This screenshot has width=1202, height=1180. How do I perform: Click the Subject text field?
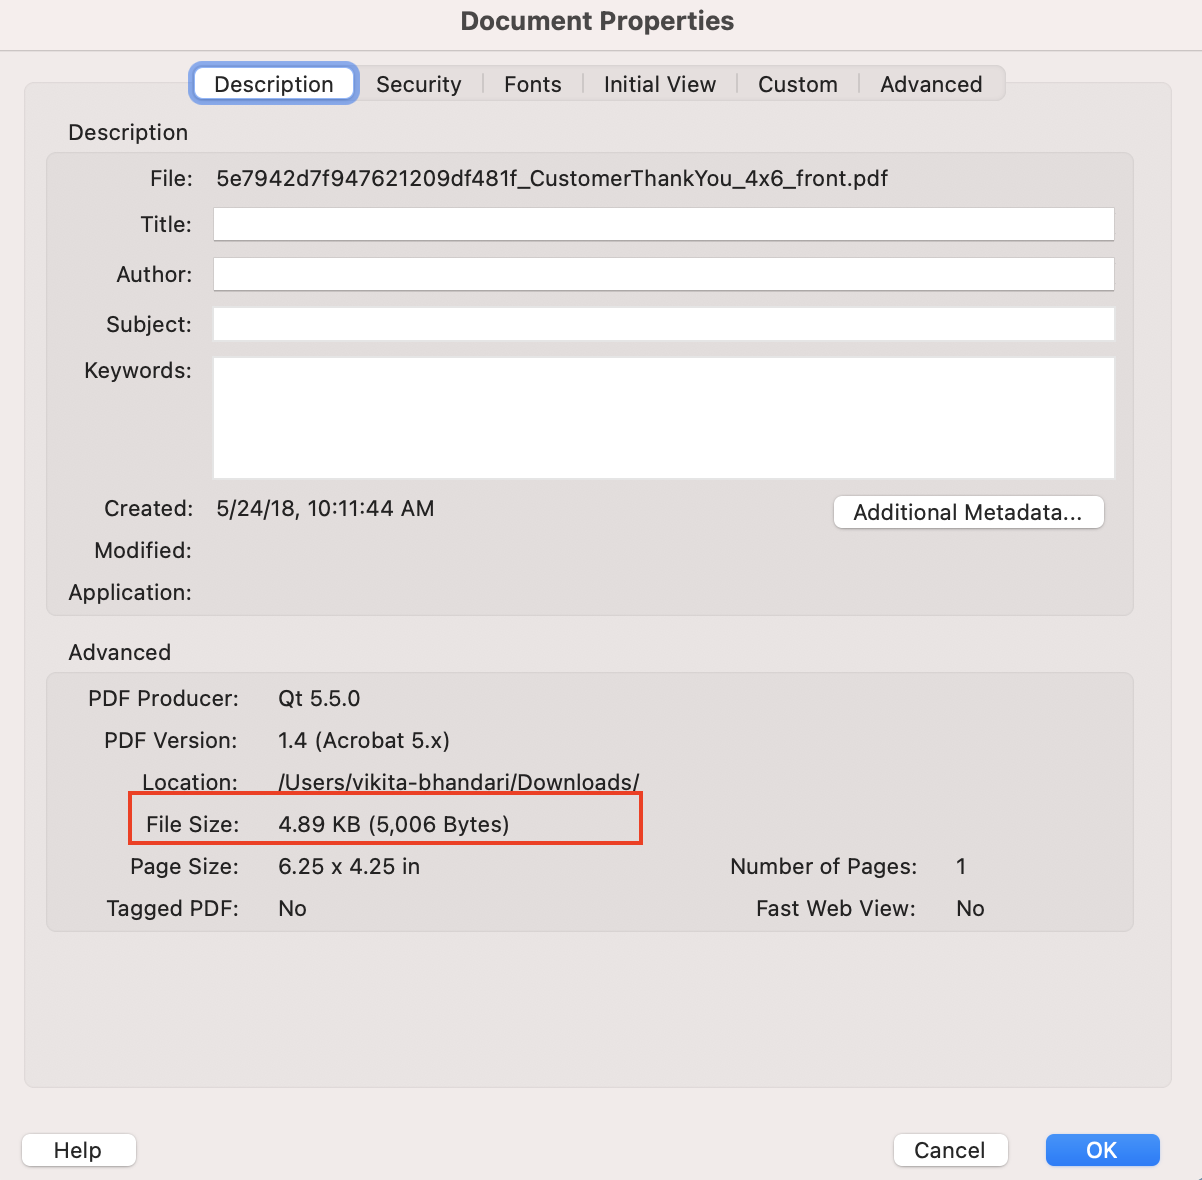pos(663,324)
